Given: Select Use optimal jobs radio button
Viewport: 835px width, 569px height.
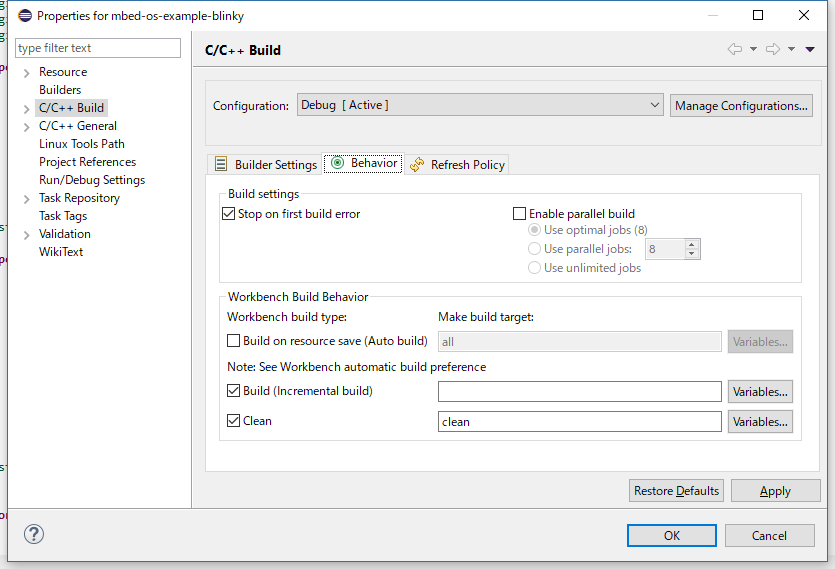Looking at the screenshot, I should [x=534, y=230].
